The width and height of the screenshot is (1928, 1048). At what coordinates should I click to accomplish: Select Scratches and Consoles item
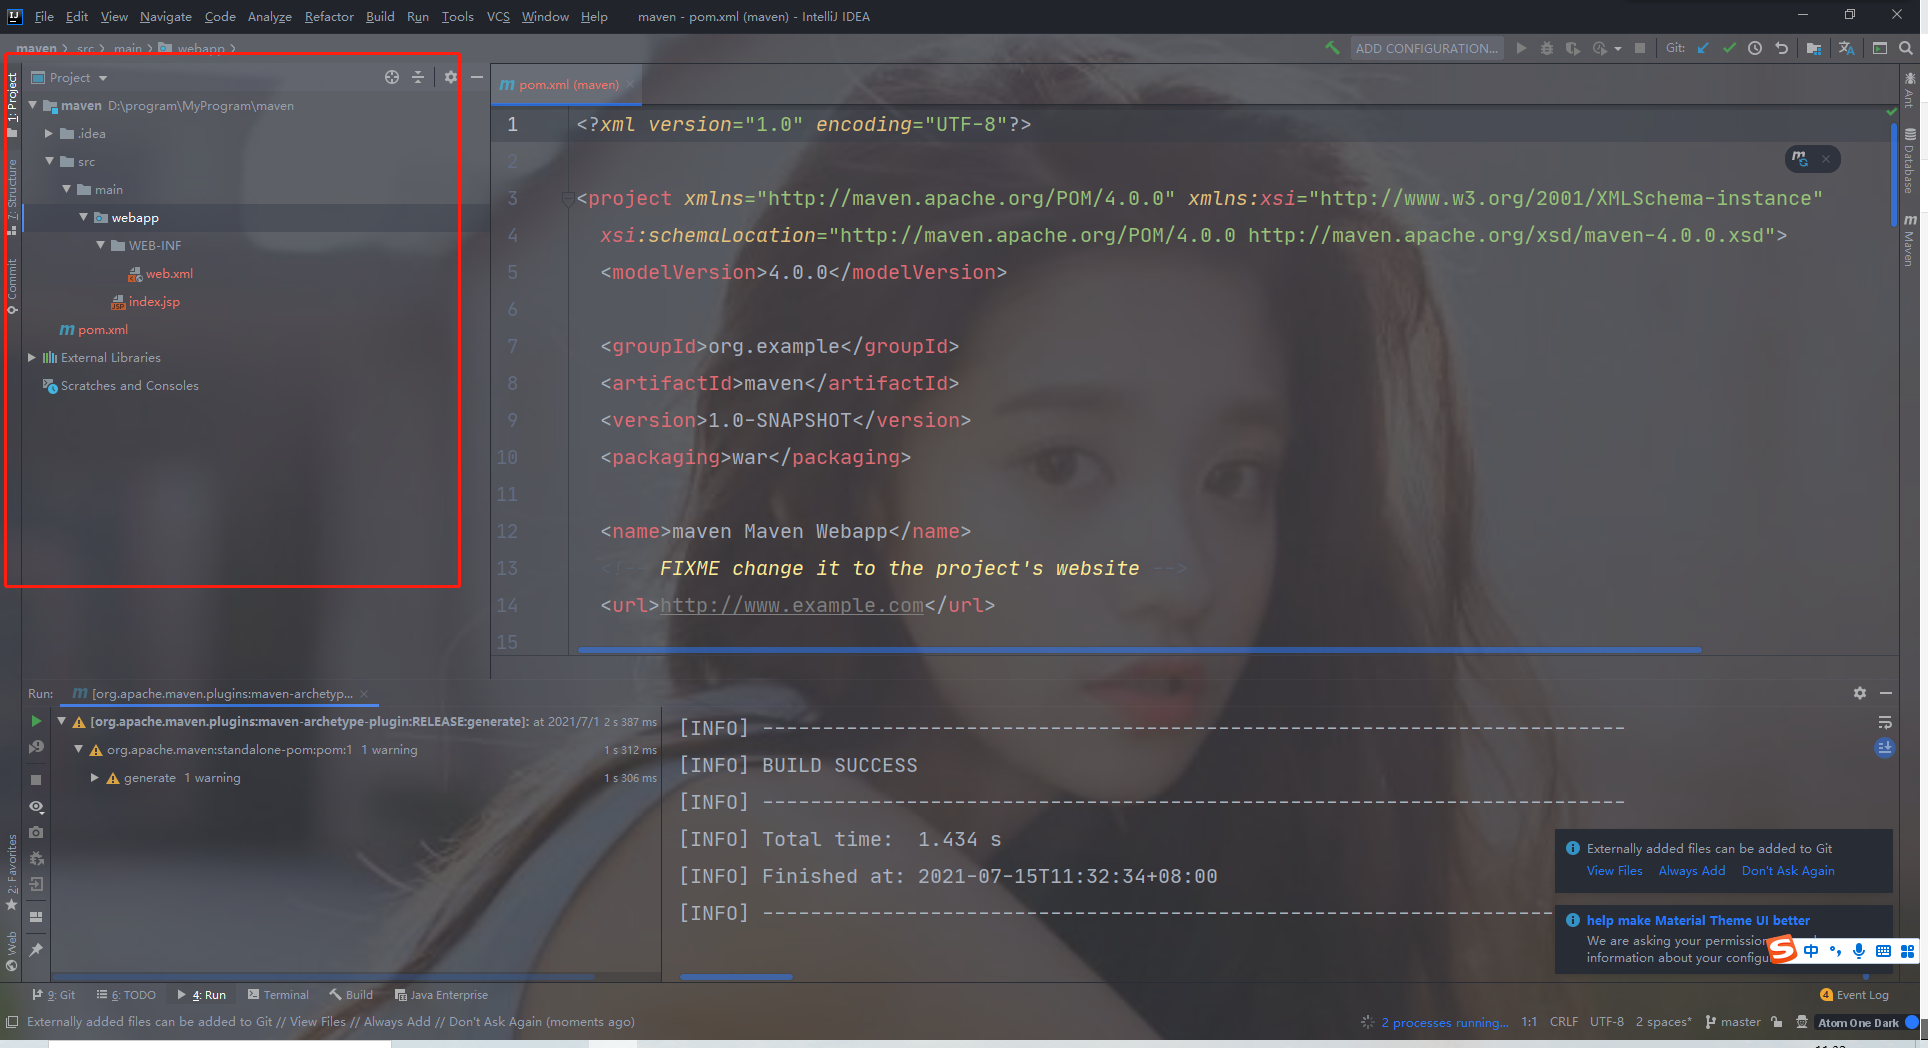pos(130,385)
